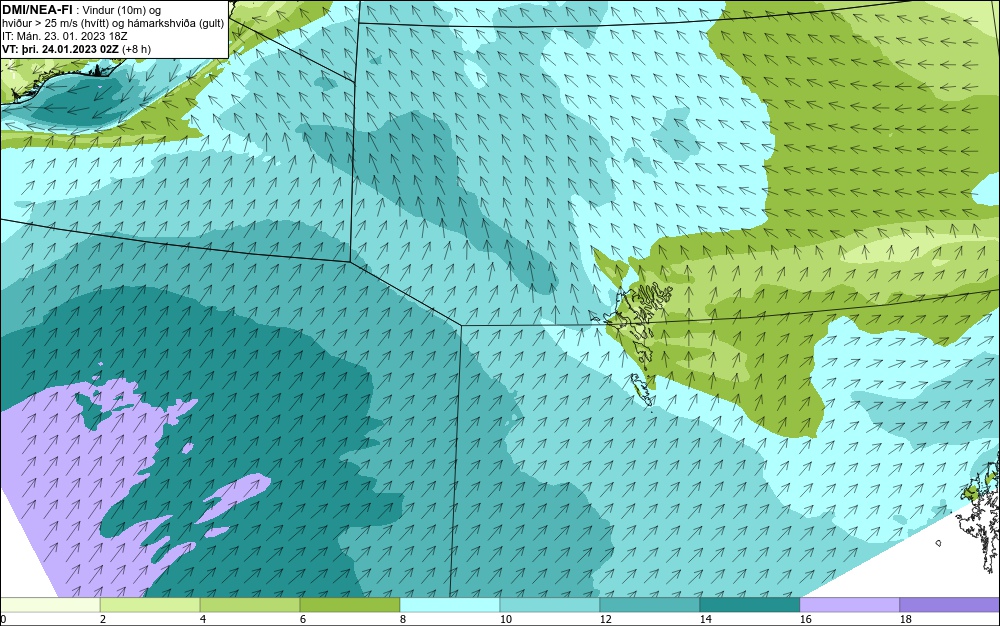Screen dimensions: 1000x626
Task: Click the 2–4 m/s light green legend swatch
Action: coord(150,604)
